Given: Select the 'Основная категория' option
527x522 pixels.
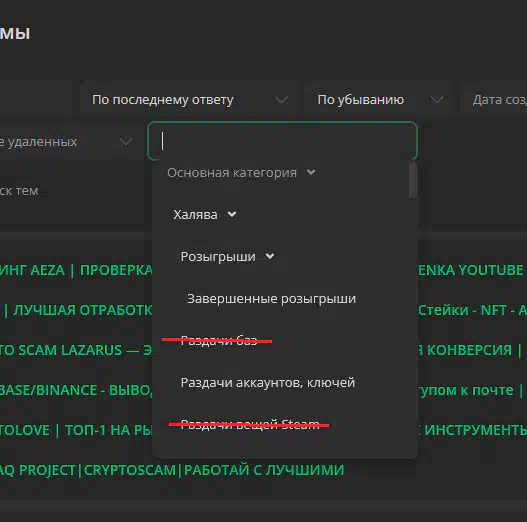Looking at the screenshot, I should click(x=232, y=173).
